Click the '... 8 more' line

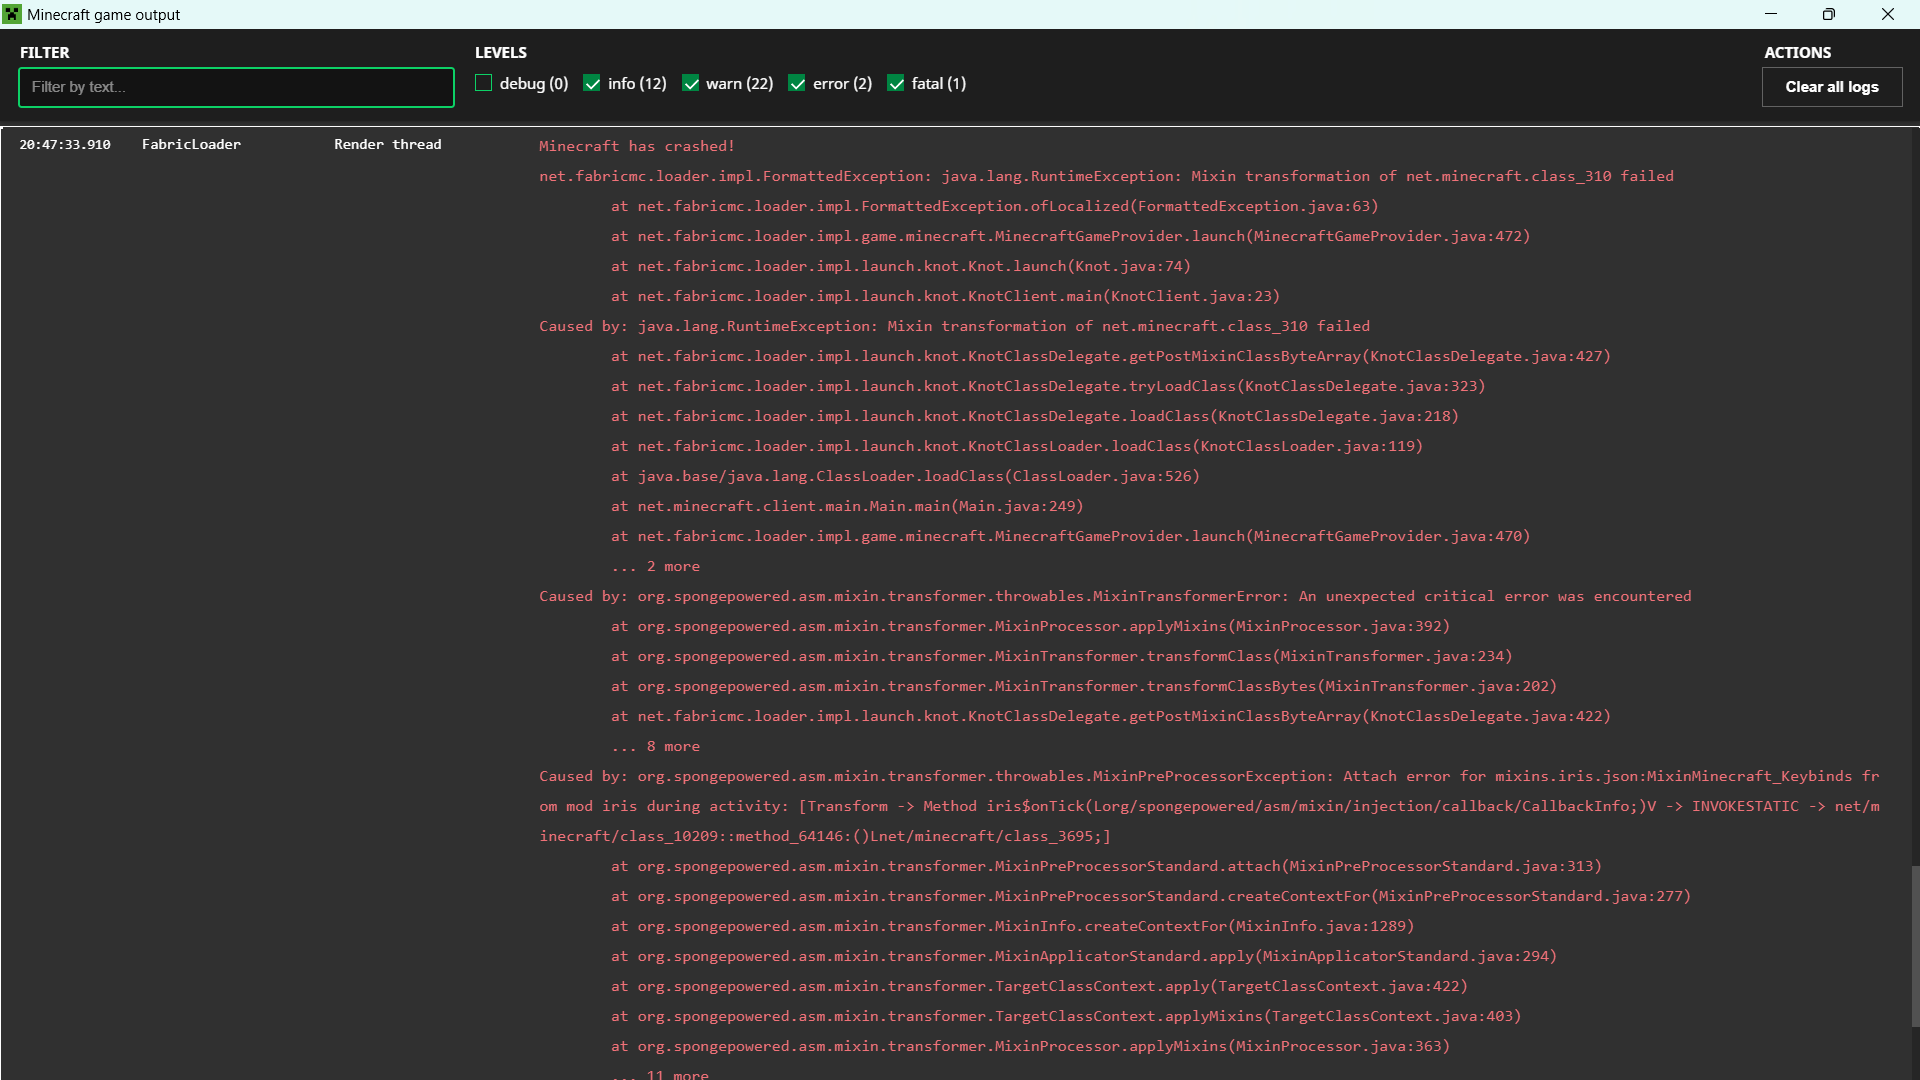point(655,746)
